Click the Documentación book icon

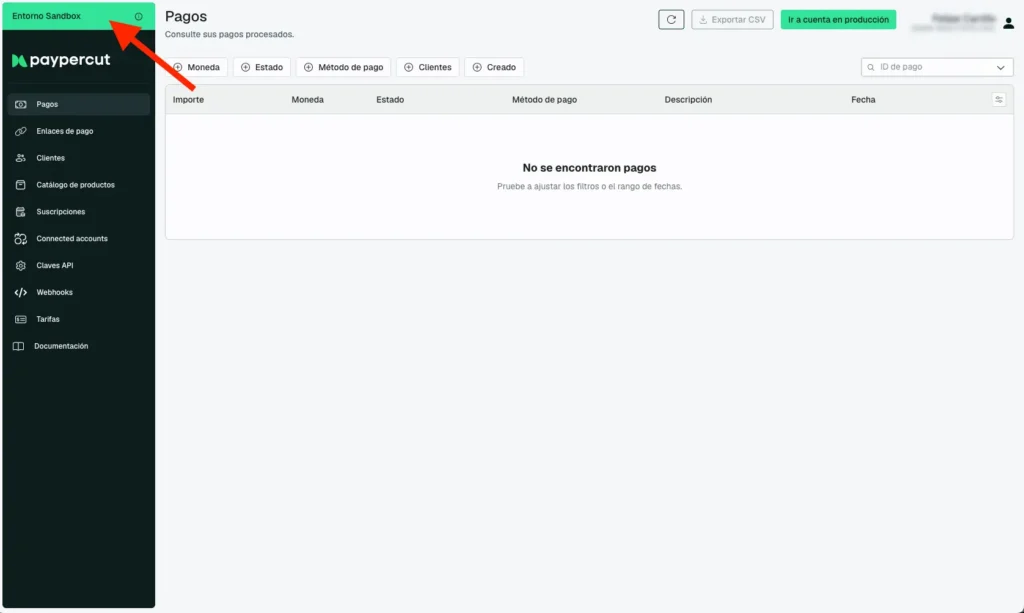tap(18, 346)
